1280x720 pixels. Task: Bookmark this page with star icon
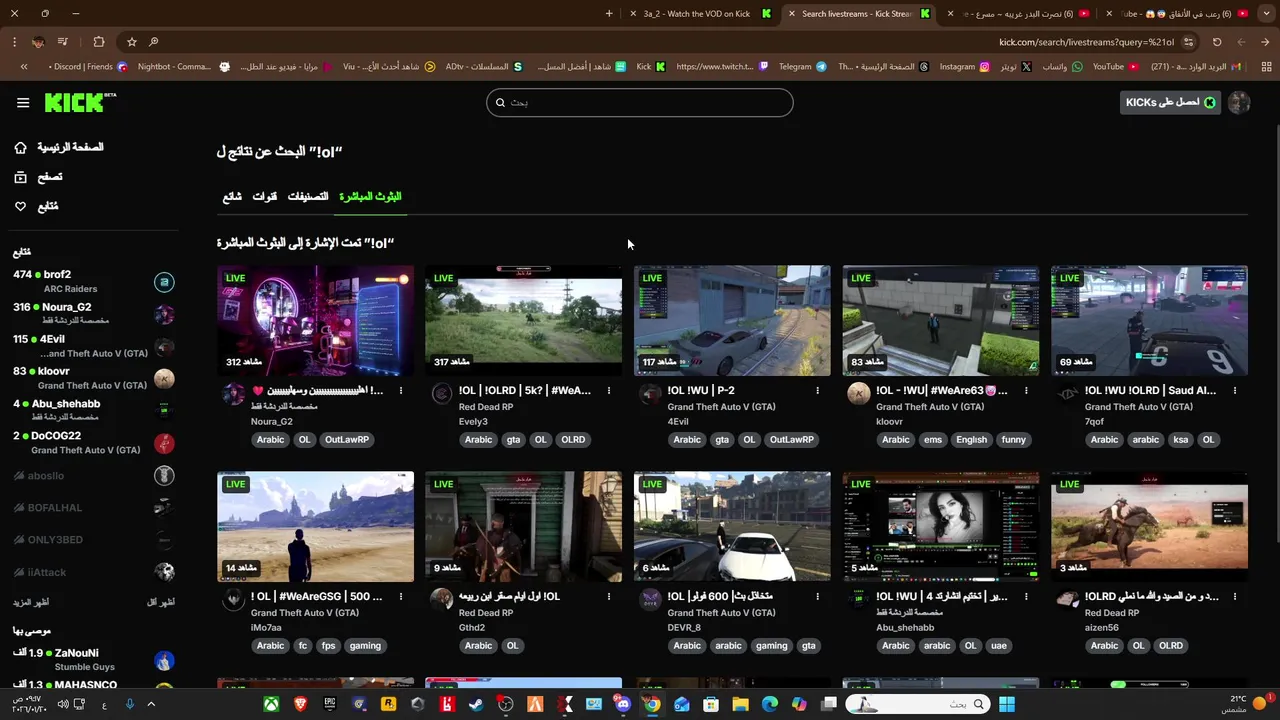click(x=131, y=42)
